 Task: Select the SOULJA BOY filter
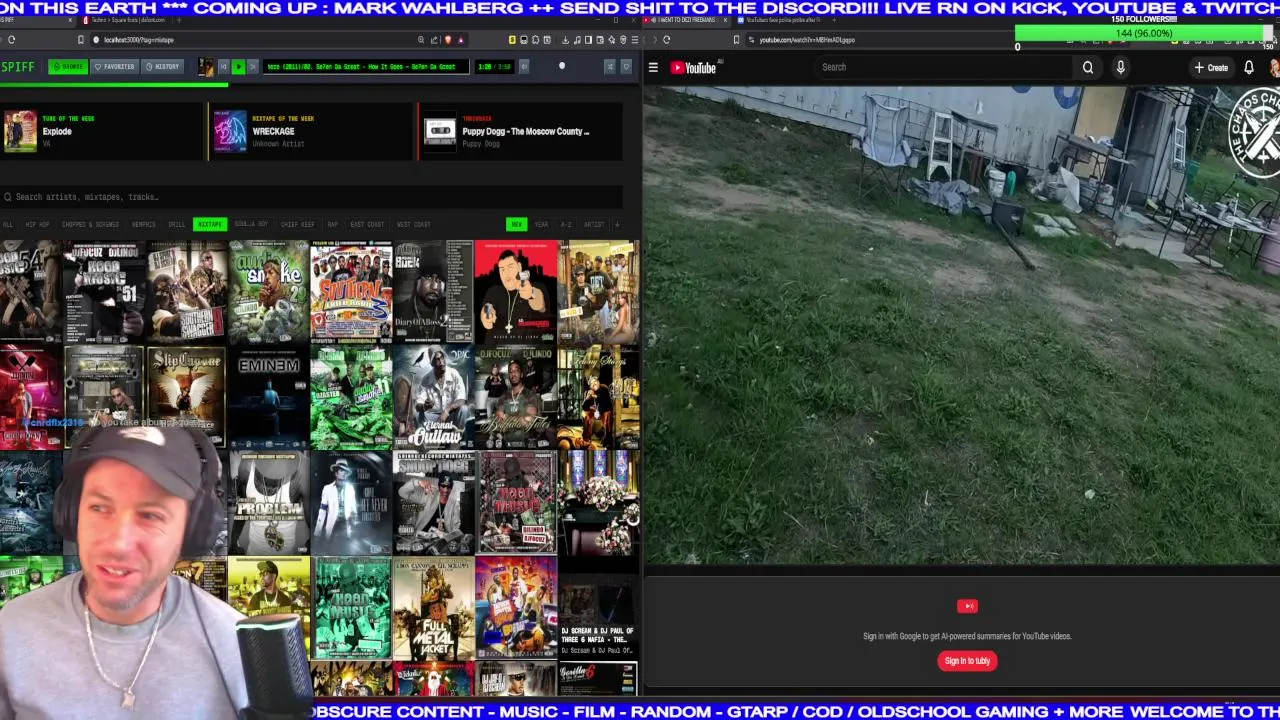251,224
